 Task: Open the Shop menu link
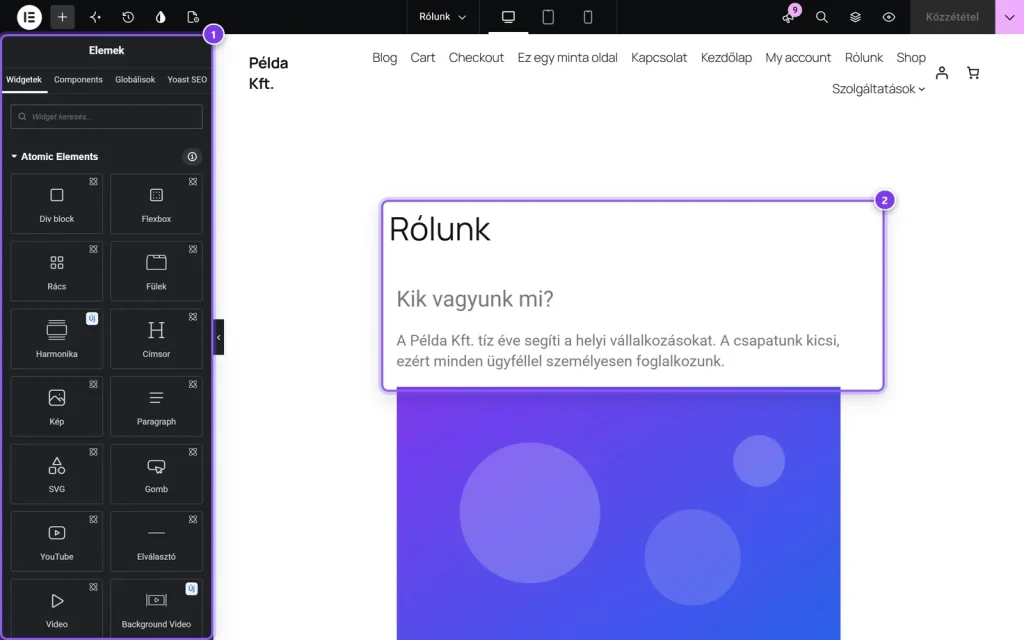click(911, 57)
